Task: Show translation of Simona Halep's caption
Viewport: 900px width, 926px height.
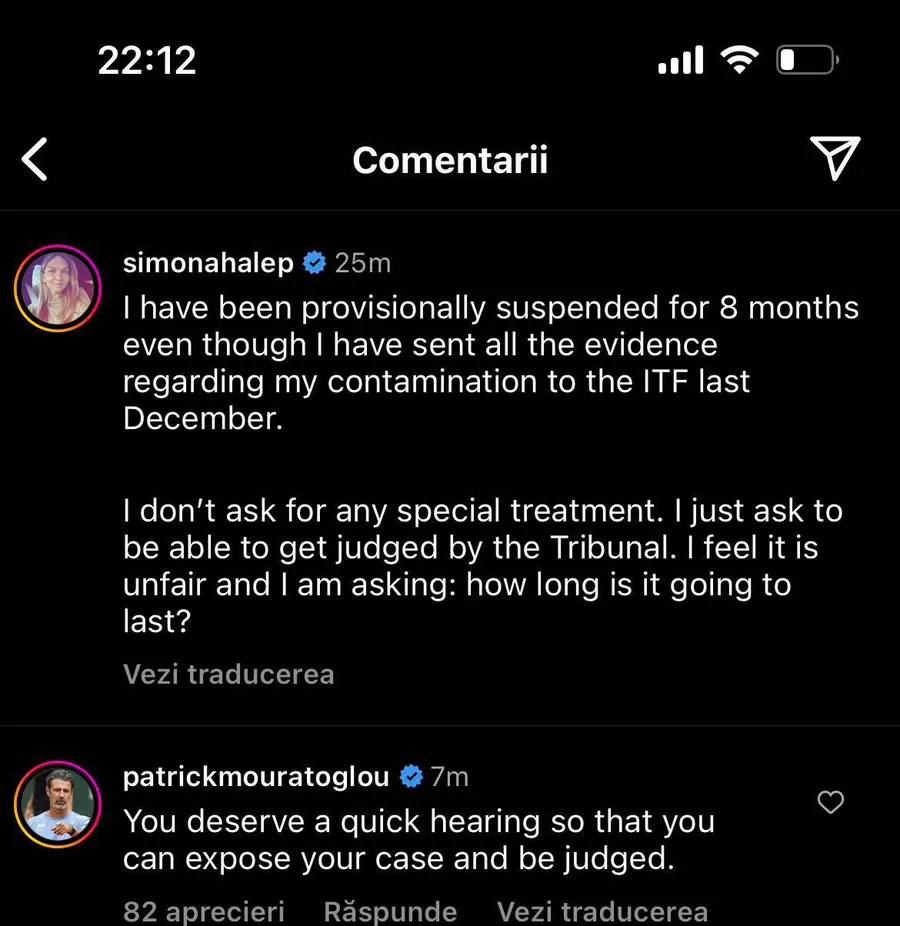Action: 228,674
